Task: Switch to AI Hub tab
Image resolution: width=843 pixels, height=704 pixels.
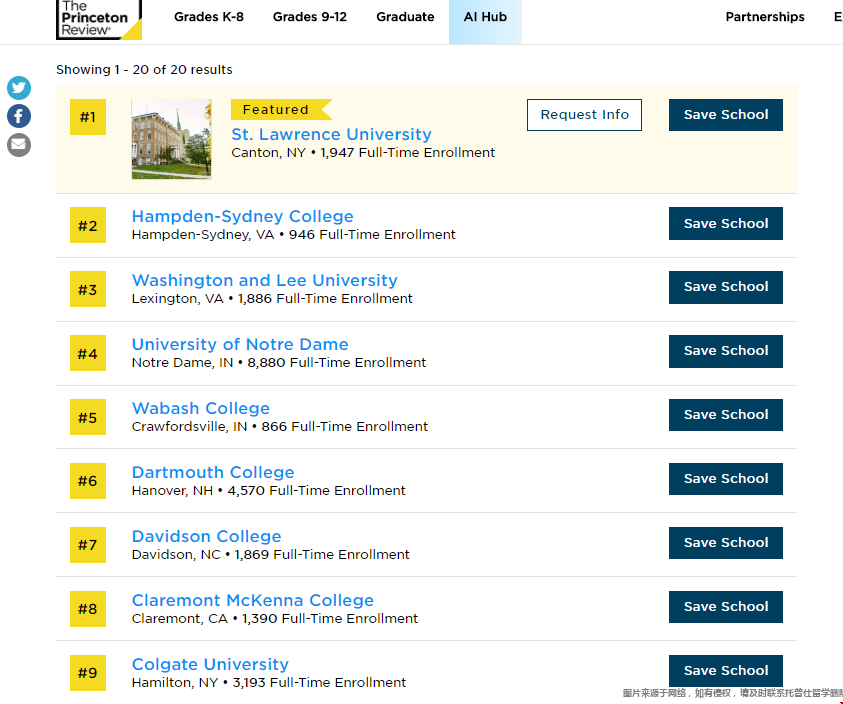Action: click(485, 17)
